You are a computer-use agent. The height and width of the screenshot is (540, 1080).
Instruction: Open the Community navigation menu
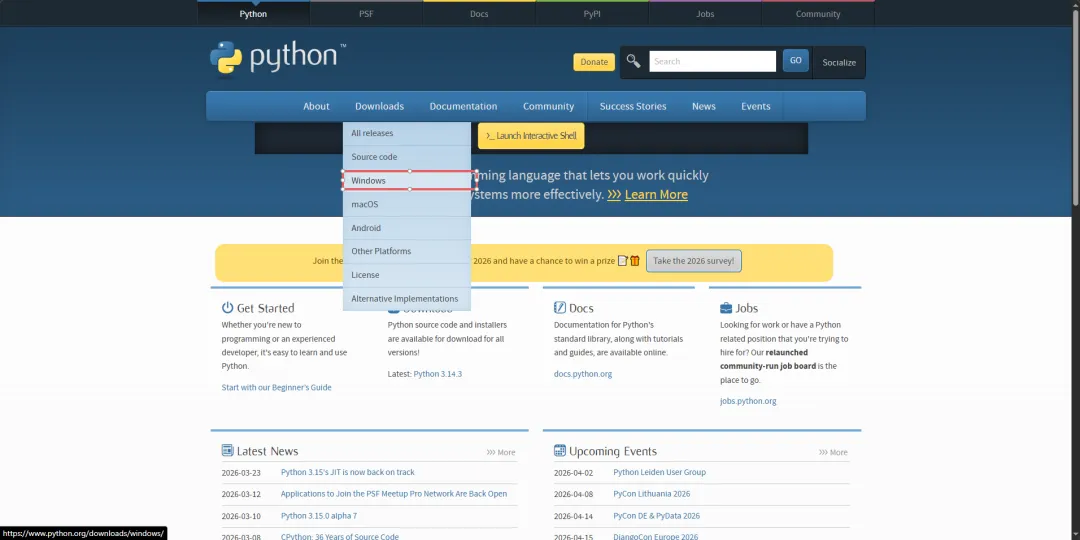click(548, 106)
